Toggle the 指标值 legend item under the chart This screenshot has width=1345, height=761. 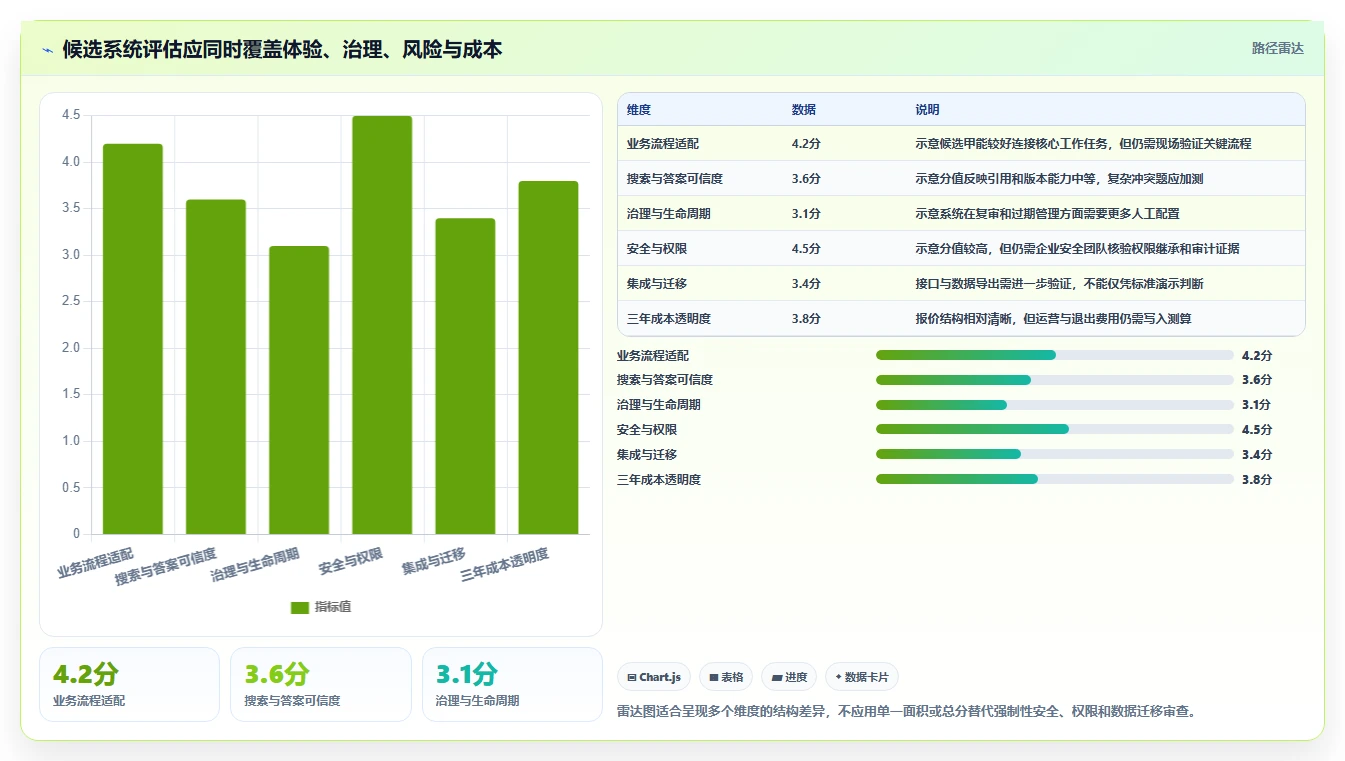[321, 607]
